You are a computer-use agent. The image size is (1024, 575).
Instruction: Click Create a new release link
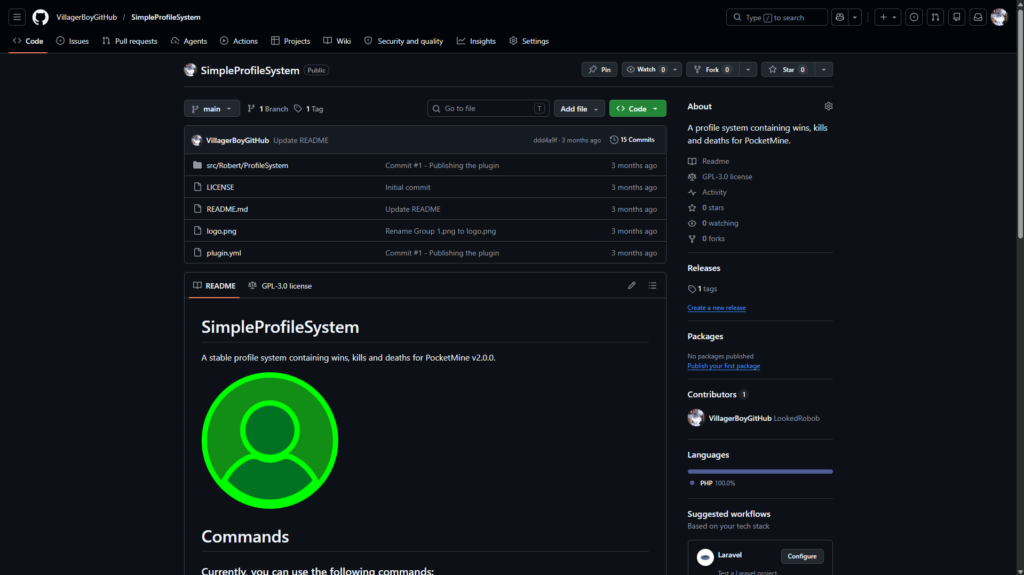pos(716,308)
